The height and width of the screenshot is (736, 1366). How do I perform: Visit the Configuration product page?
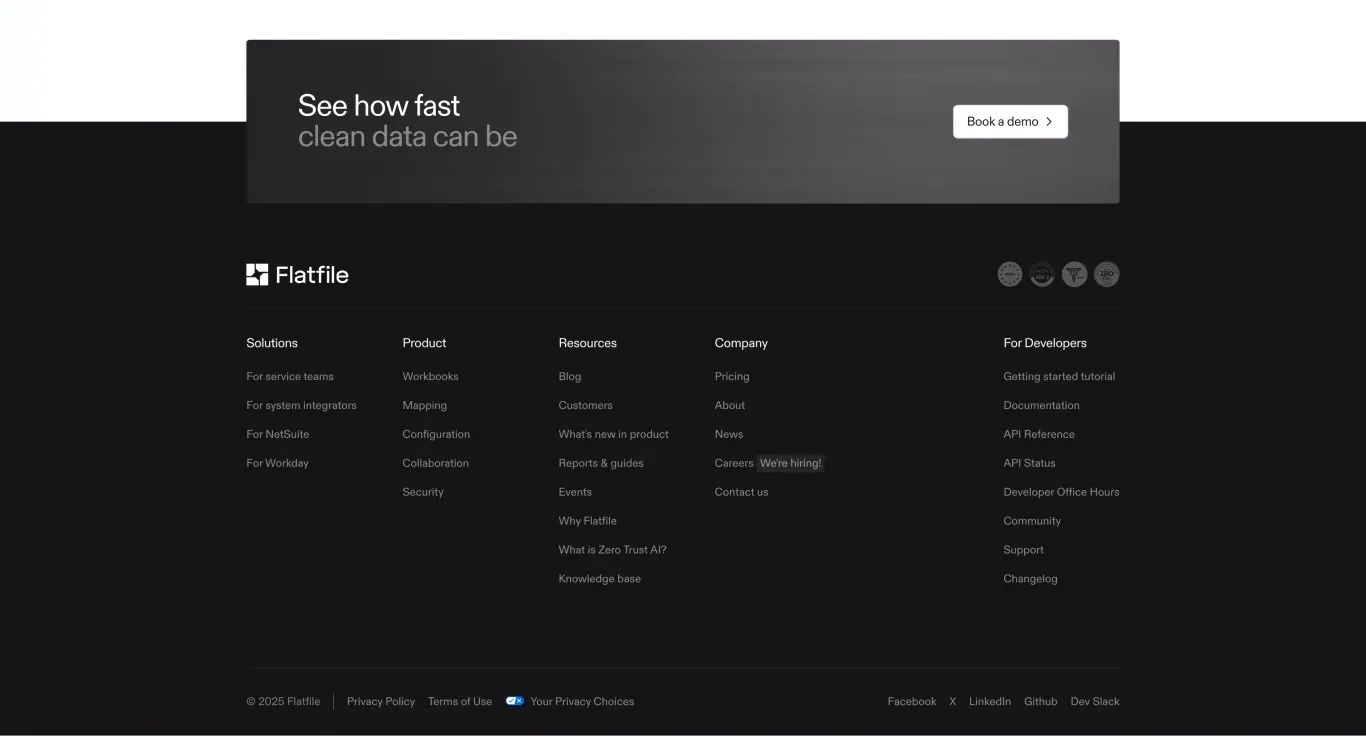[436, 435]
